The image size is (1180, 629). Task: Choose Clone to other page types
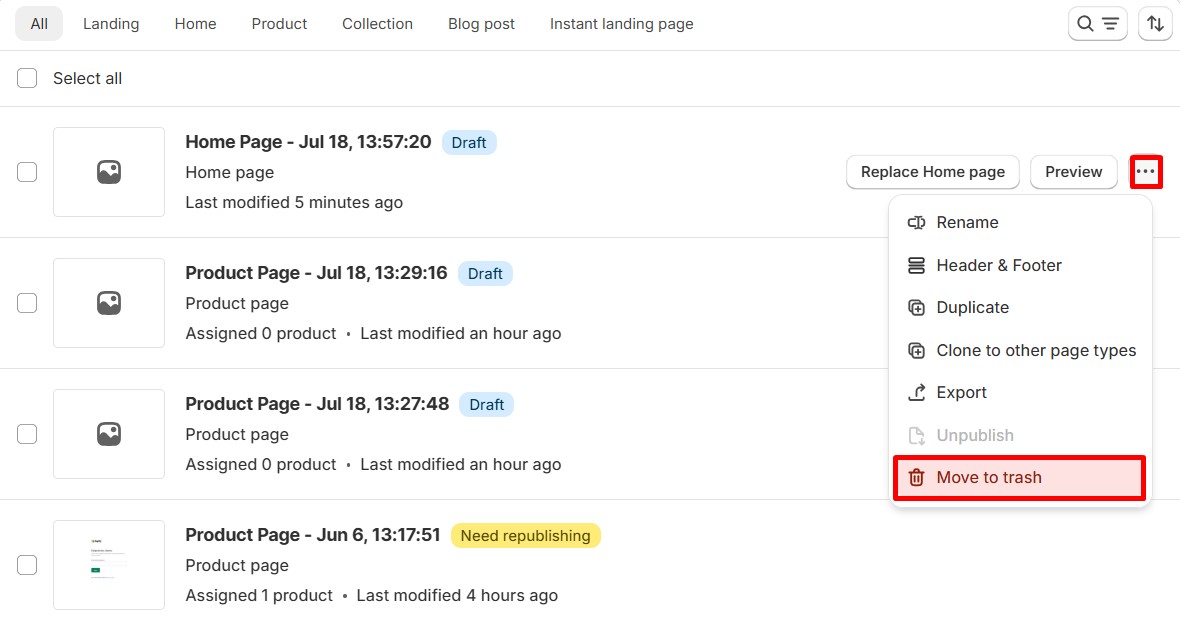pos(1035,351)
